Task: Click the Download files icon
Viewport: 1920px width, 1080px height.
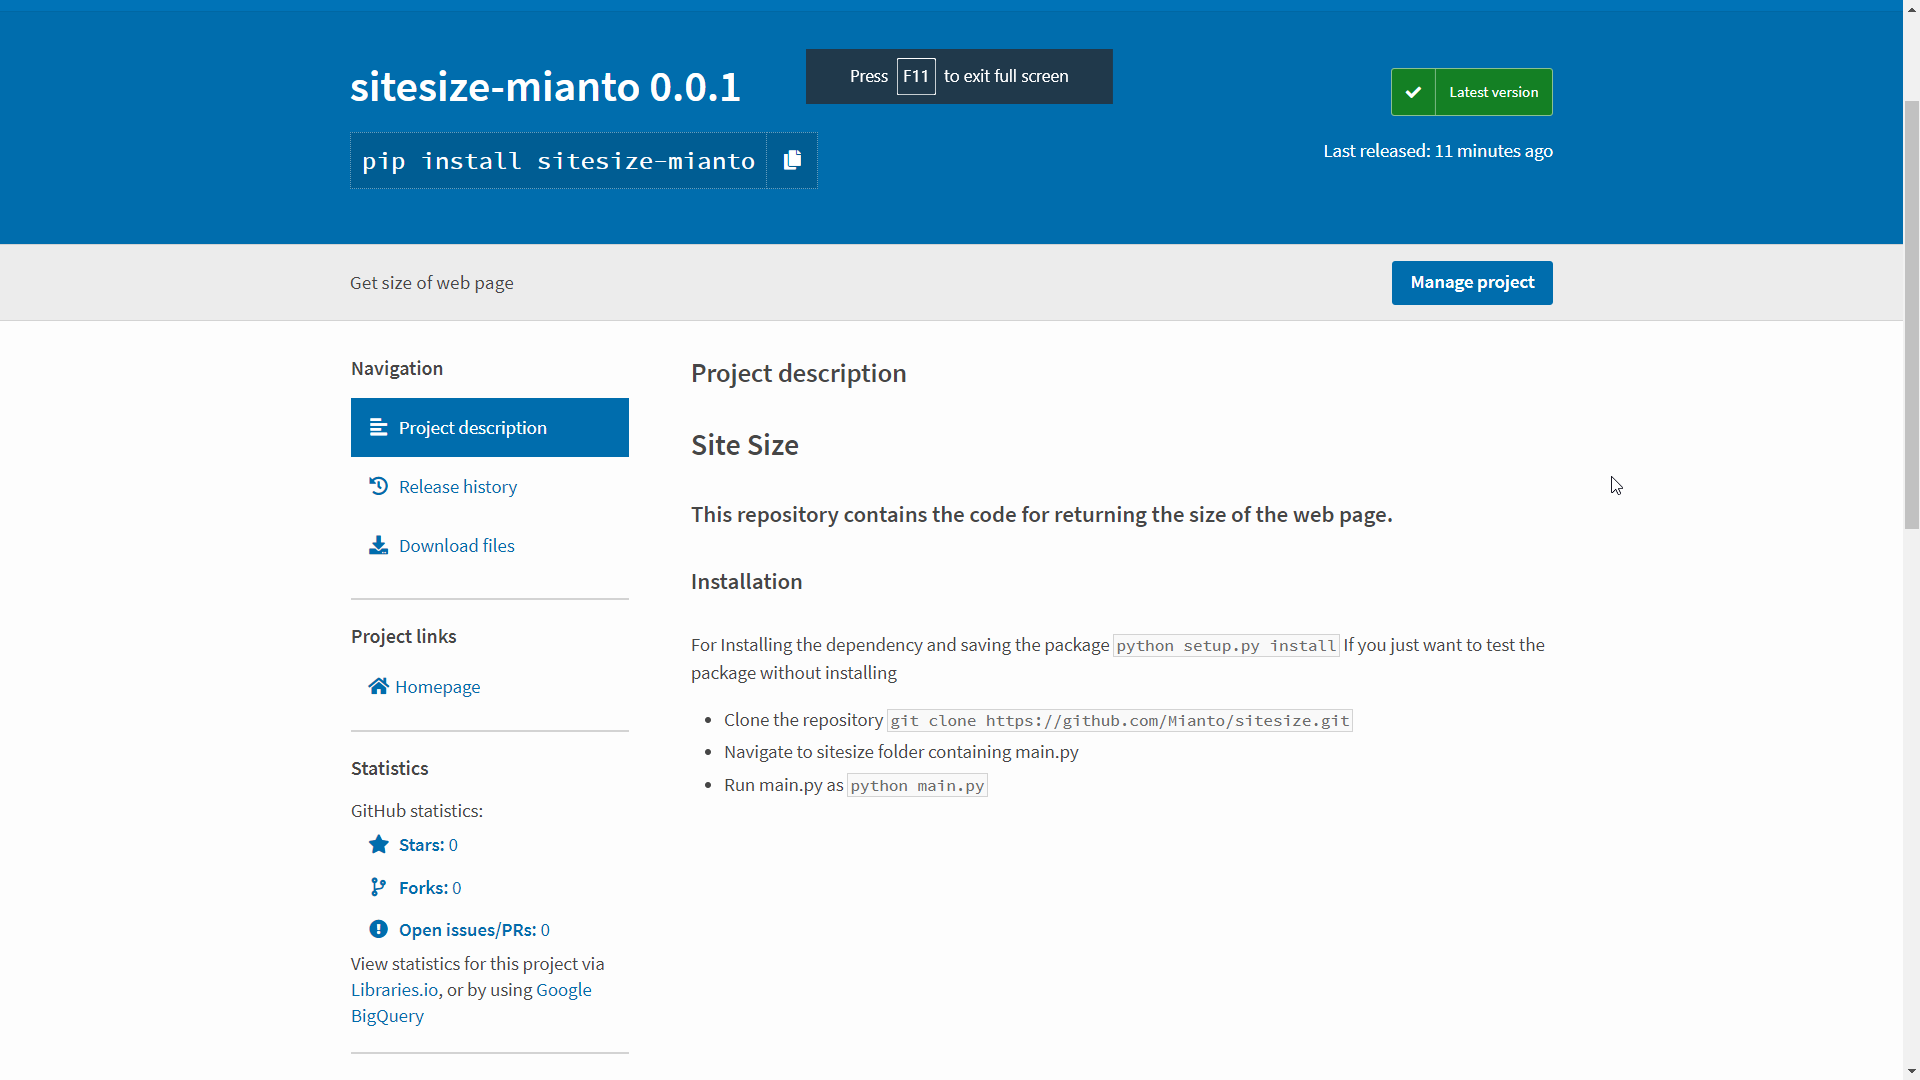Action: tap(378, 545)
